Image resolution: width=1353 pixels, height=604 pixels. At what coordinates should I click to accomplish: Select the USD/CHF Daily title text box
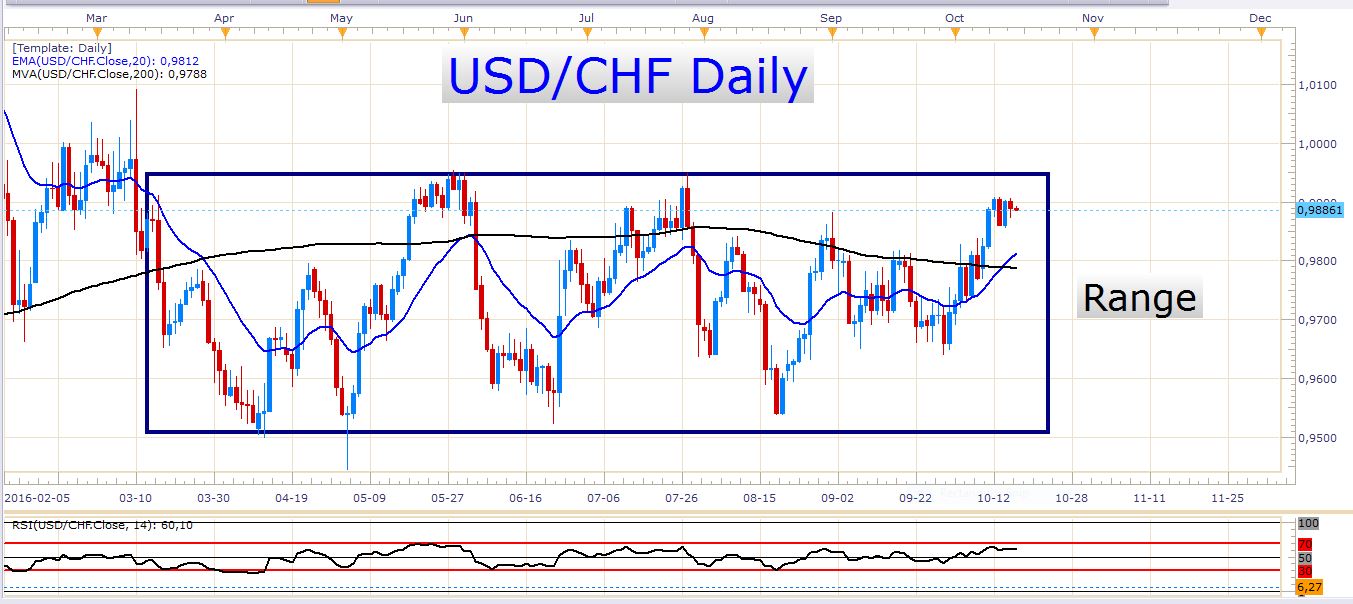coord(628,77)
